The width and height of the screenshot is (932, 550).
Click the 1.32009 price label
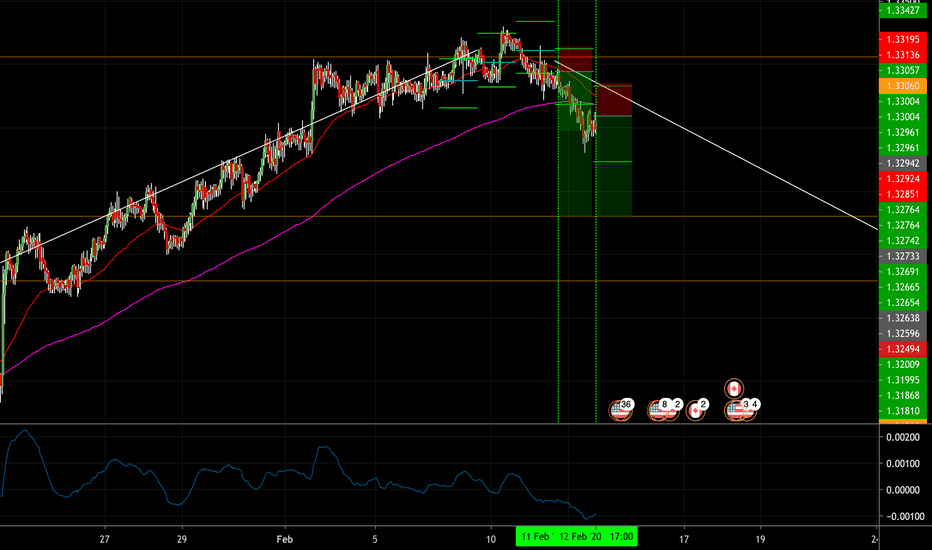(x=903, y=364)
